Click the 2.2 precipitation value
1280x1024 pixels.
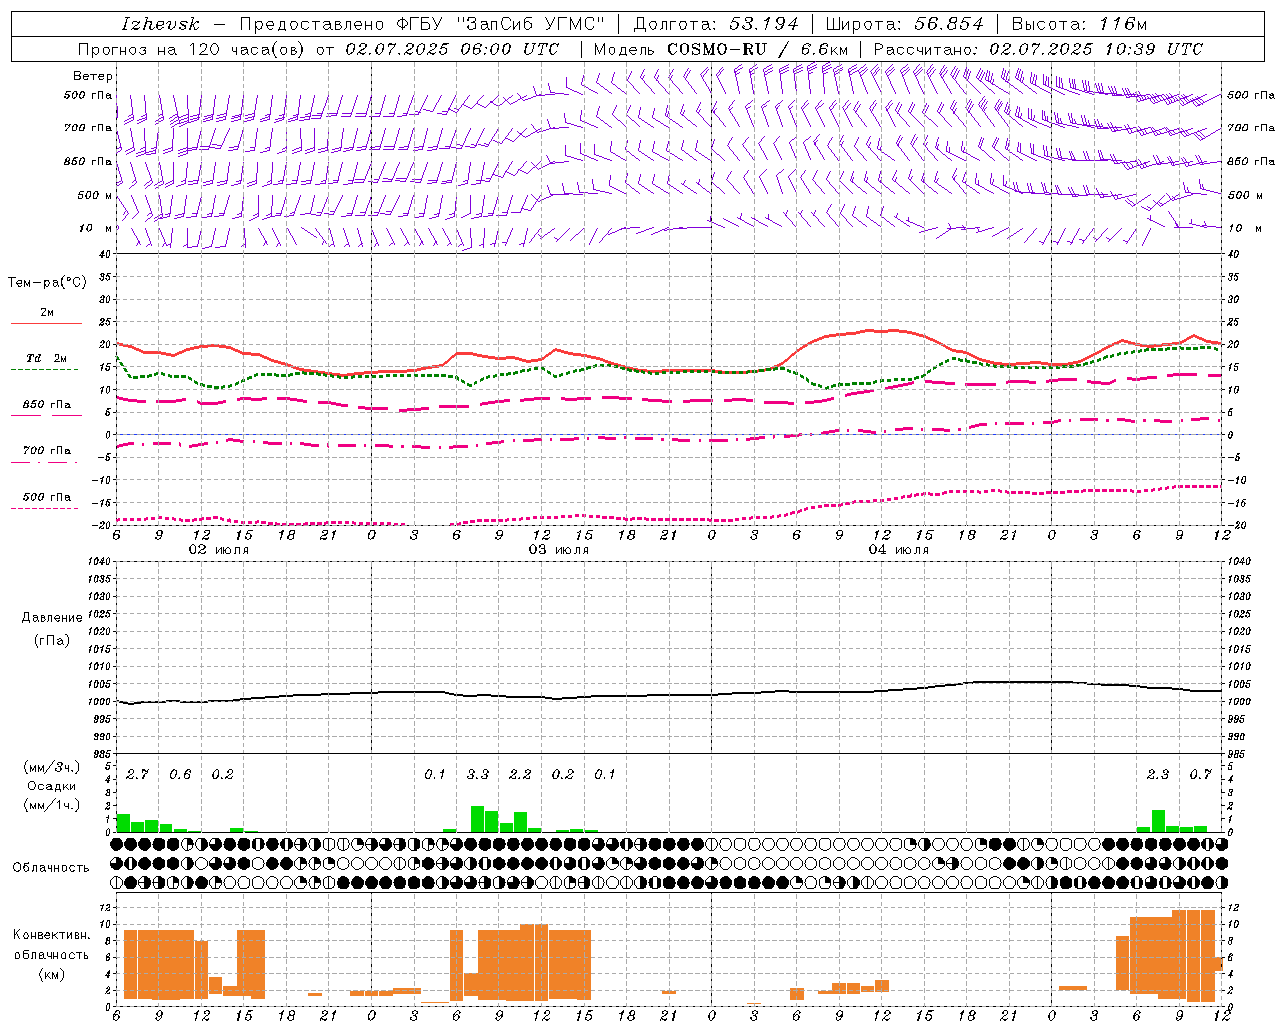tap(520, 774)
